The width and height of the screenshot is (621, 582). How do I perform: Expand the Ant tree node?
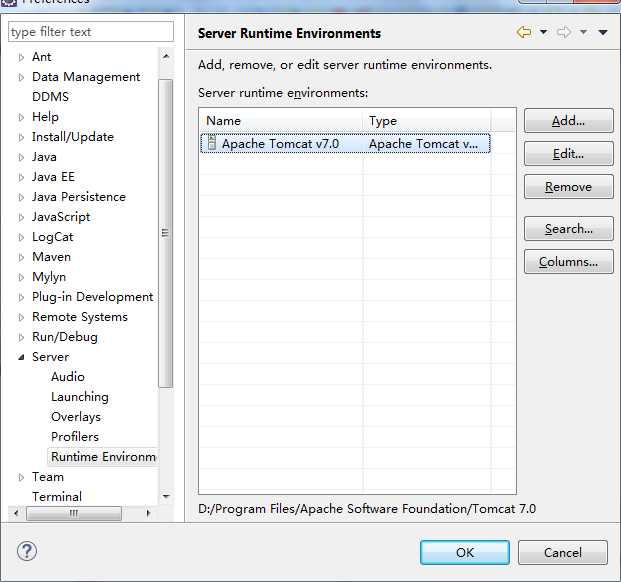pos(21,57)
